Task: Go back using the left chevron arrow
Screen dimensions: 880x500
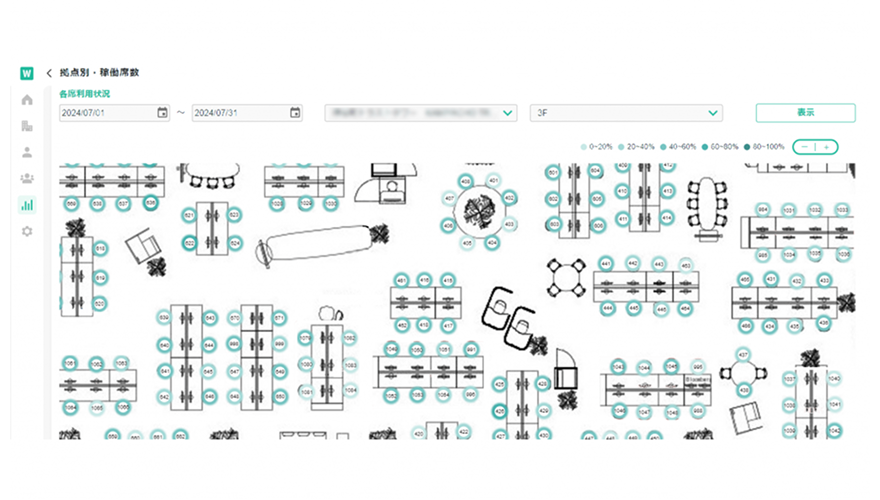Action: pyautogui.click(x=49, y=73)
